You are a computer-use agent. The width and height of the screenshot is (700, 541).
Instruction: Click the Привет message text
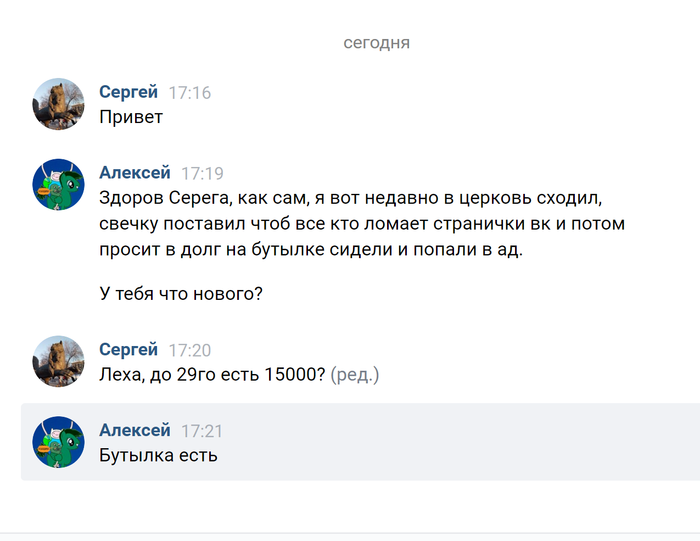point(131,117)
